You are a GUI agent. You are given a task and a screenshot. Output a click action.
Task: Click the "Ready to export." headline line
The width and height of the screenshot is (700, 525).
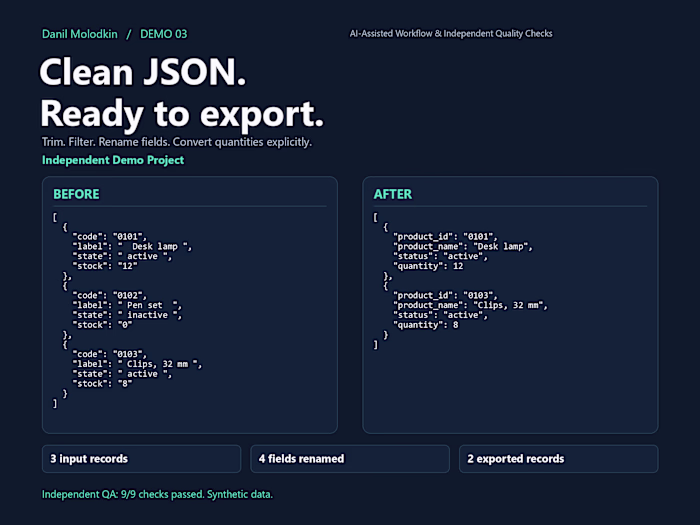pyautogui.click(x=182, y=114)
